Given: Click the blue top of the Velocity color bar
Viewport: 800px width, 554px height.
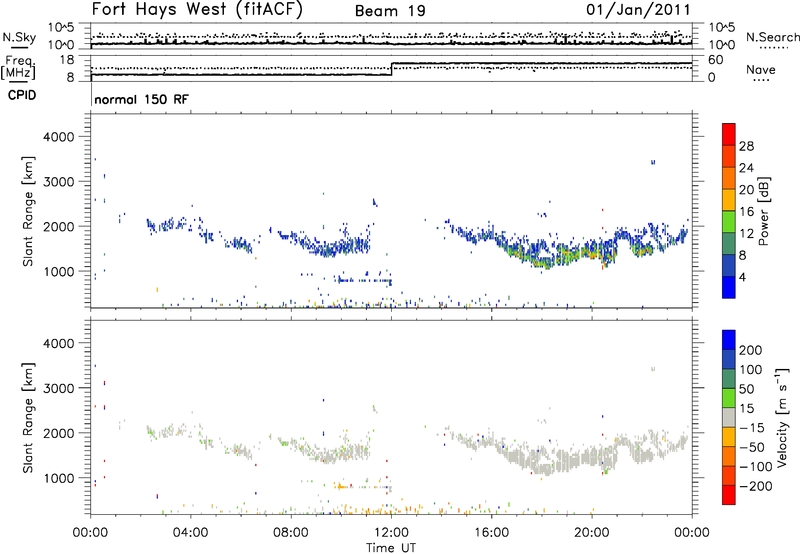Looking at the screenshot, I should click(x=729, y=340).
